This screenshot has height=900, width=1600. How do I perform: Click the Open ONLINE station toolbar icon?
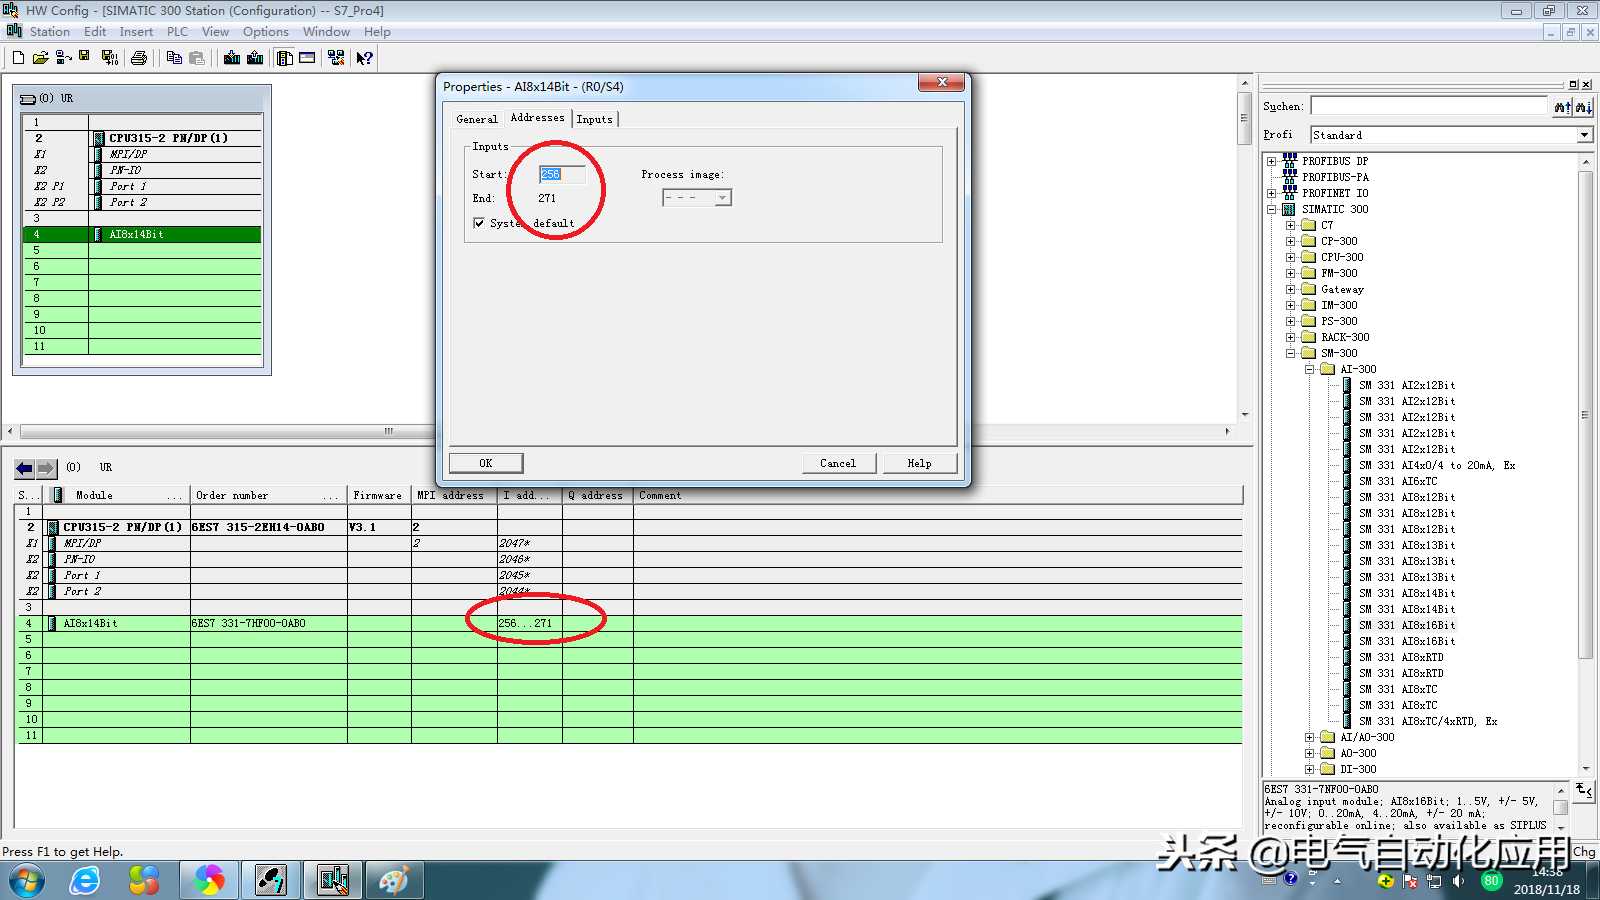63,58
